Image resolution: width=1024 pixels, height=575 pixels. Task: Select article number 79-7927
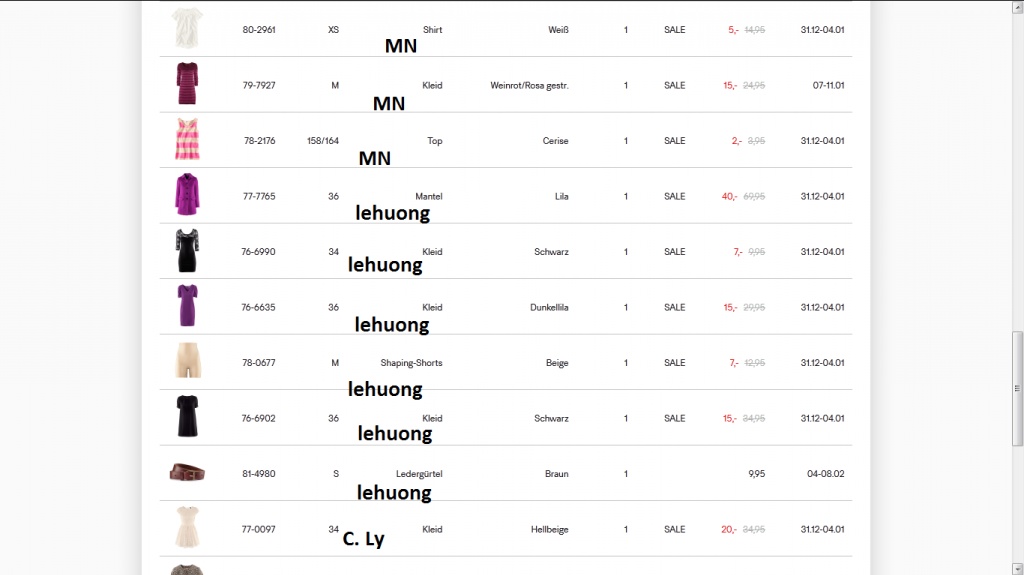(x=259, y=86)
